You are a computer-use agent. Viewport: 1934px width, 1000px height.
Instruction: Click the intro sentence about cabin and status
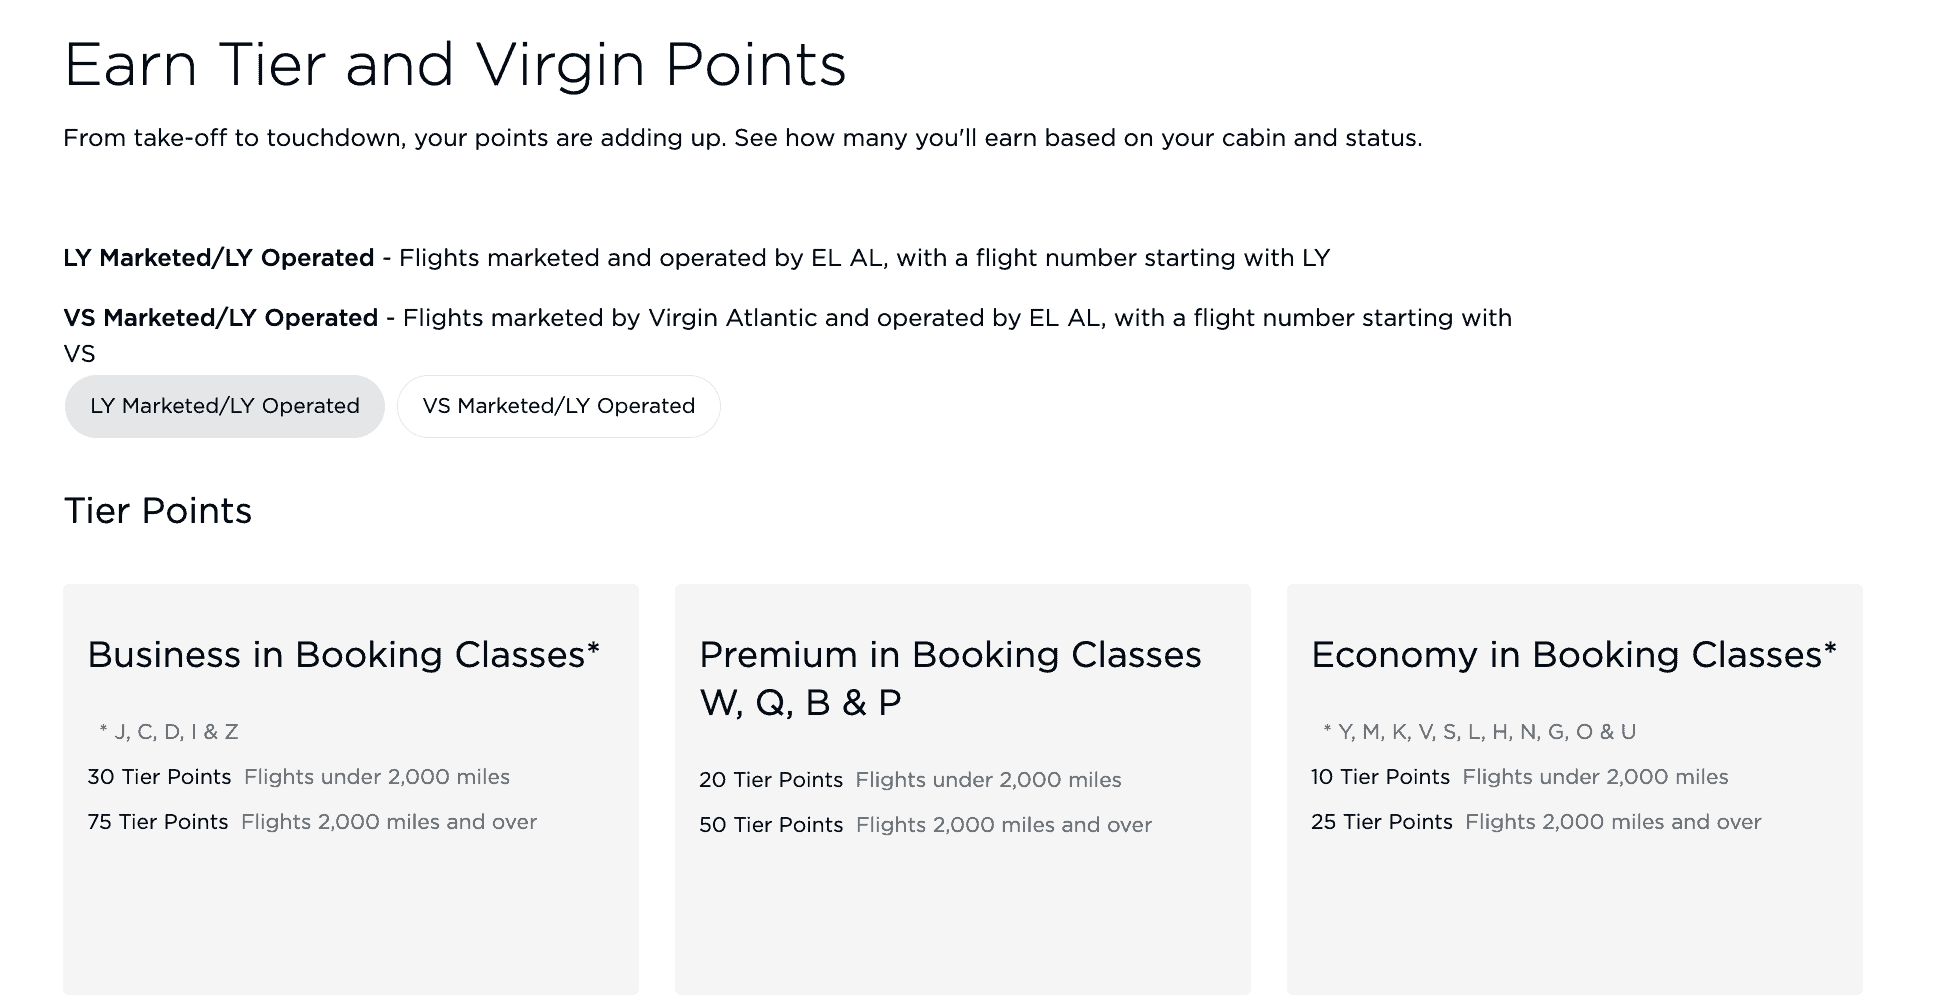tap(742, 138)
